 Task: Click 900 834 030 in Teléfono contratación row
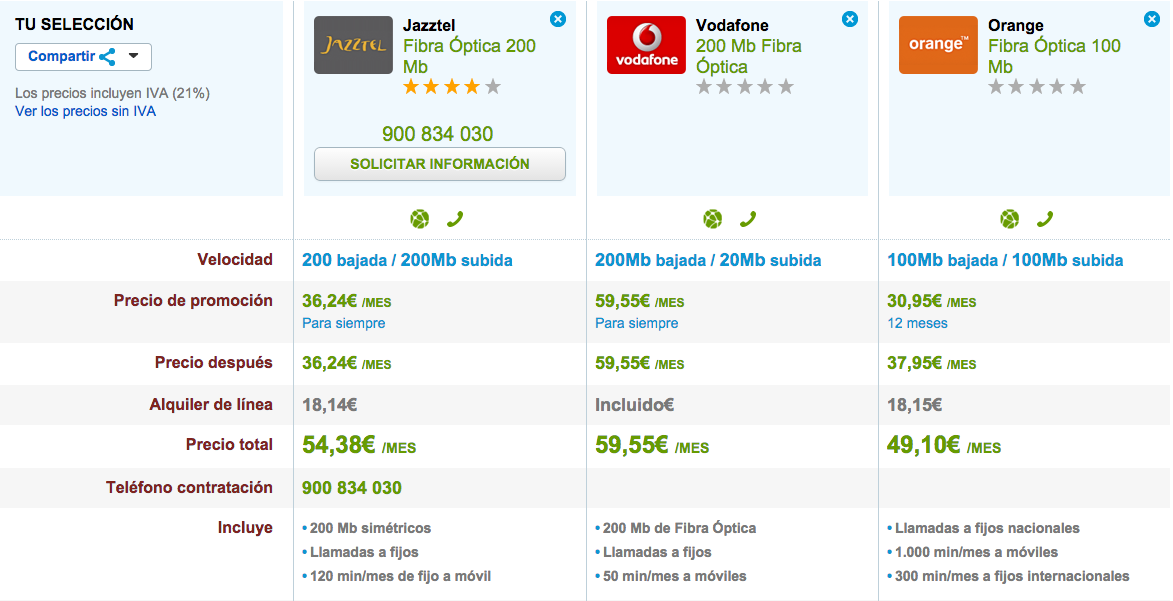[352, 488]
